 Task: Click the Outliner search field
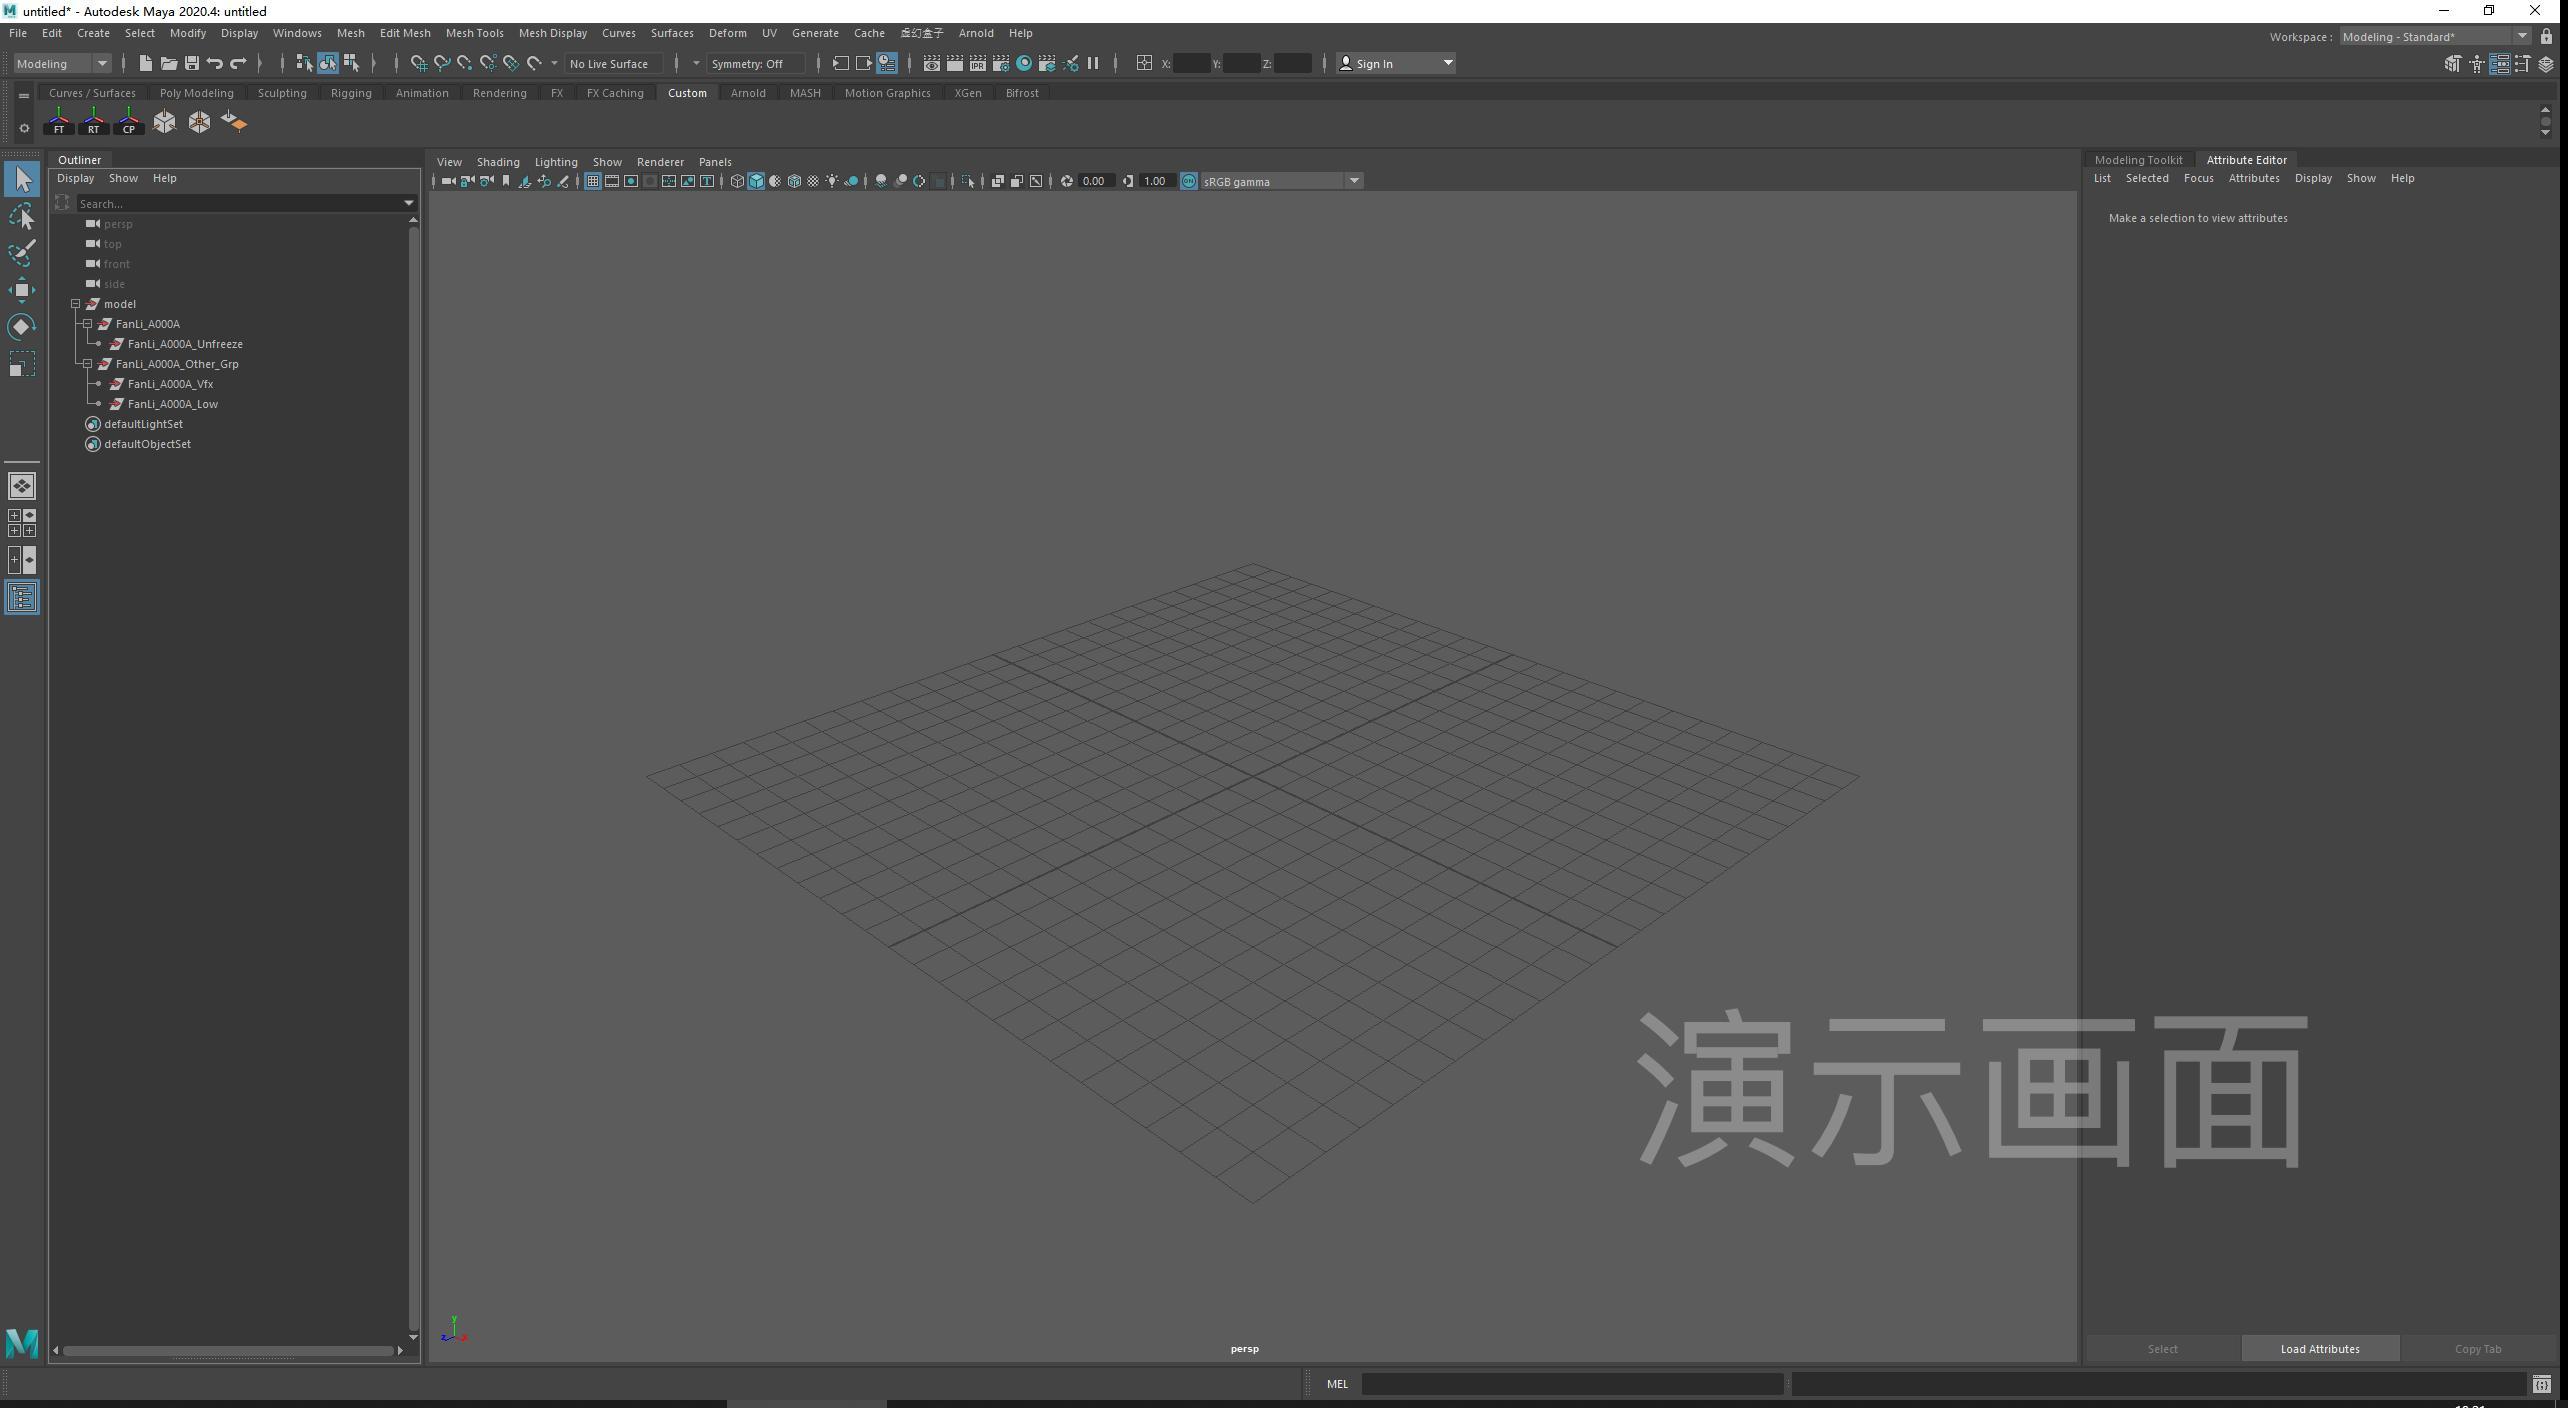click(238, 203)
